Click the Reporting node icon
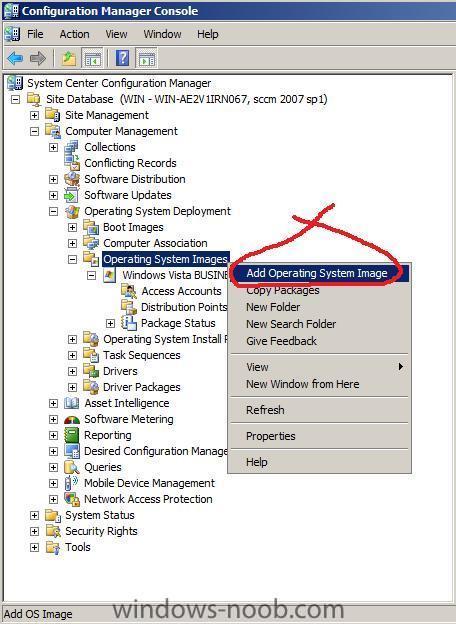This screenshot has height=624, width=456. 72,435
